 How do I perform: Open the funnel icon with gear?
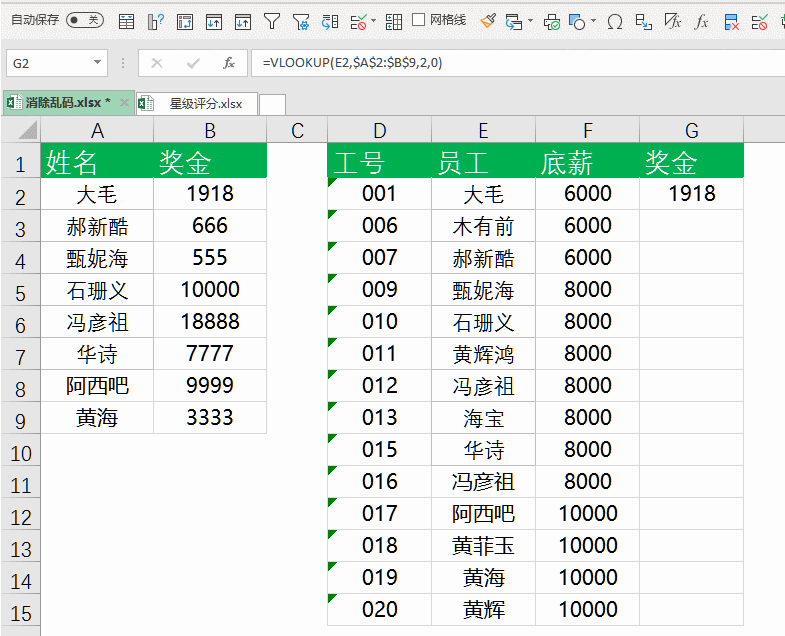point(301,22)
